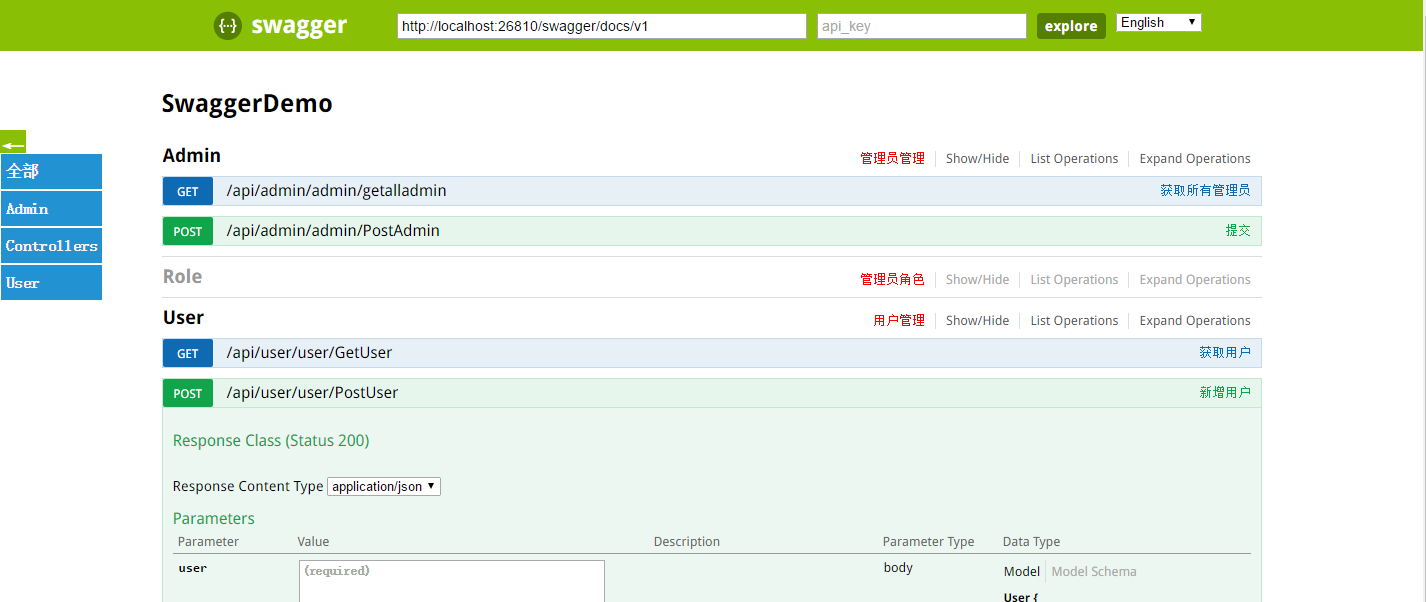
Task: Click Show/Hide for Role section
Action: click(x=978, y=279)
